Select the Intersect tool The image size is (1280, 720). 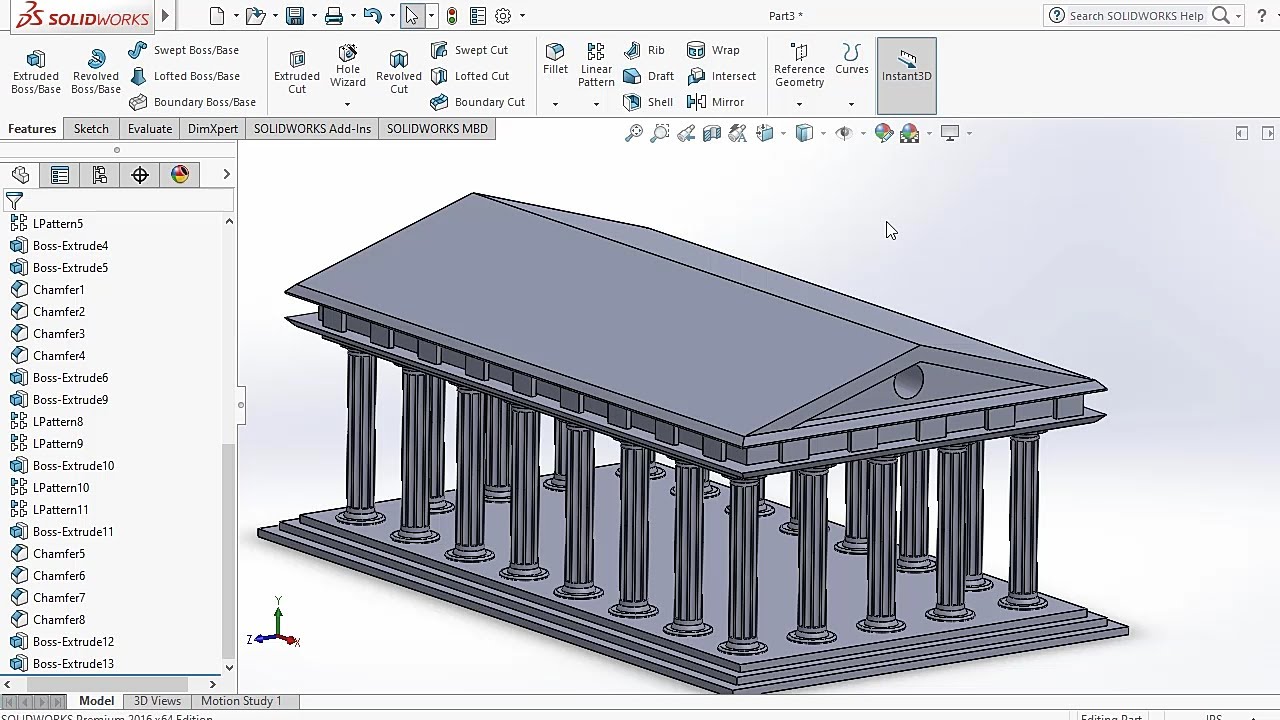click(721, 76)
